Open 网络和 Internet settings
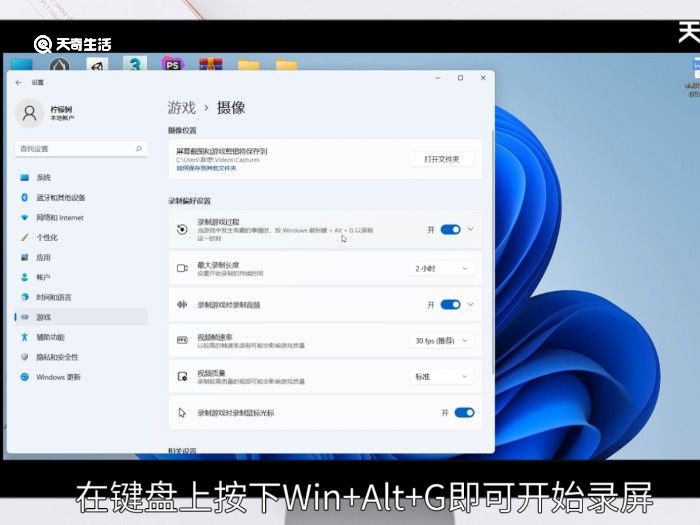This screenshot has width=700, height=525. tap(81, 217)
